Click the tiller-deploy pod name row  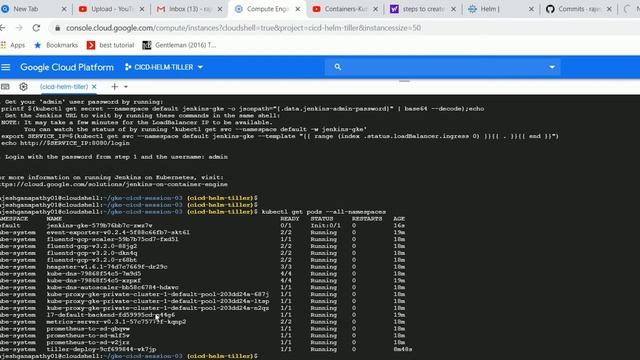coord(101,349)
